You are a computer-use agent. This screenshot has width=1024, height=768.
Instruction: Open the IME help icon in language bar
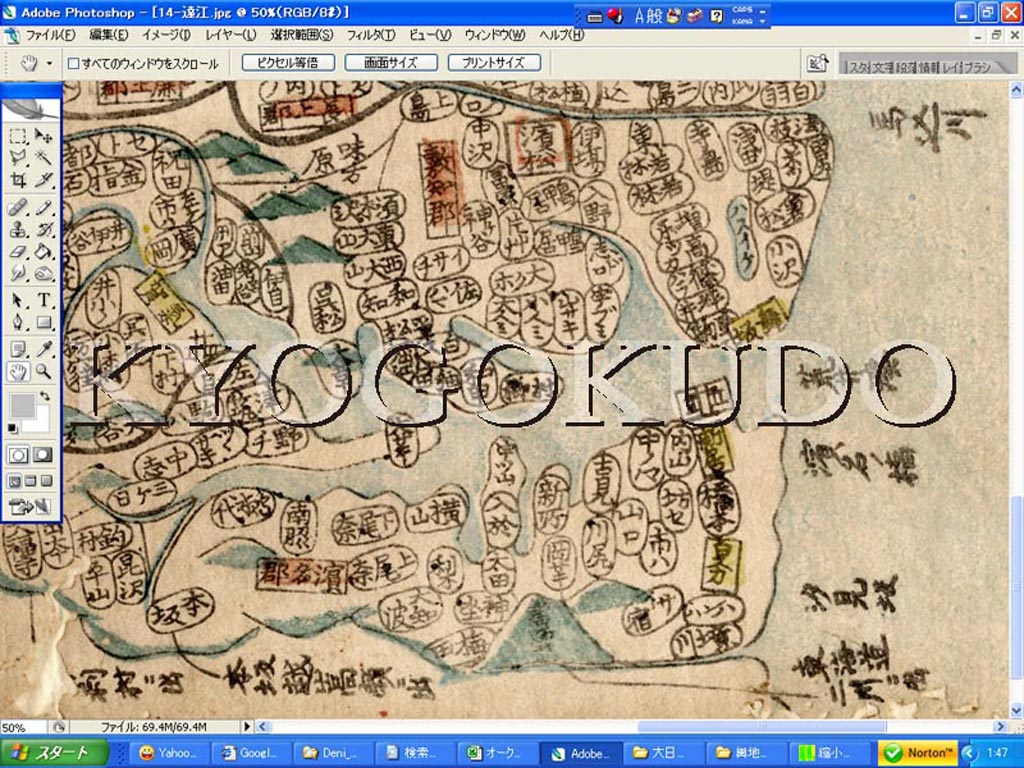point(716,16)
